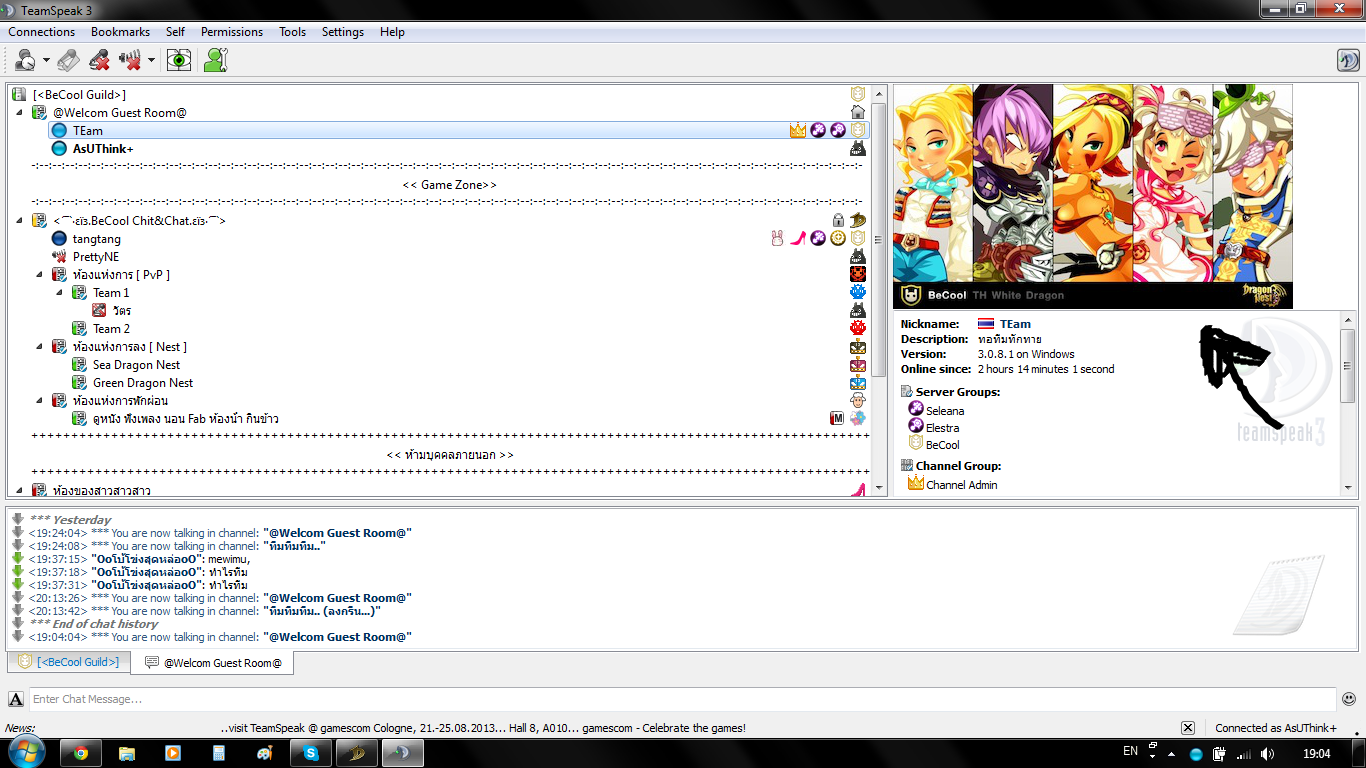Click the bunny icon on tangtang row
This screenshot has height=768, width=1366.
coord(777,238)
